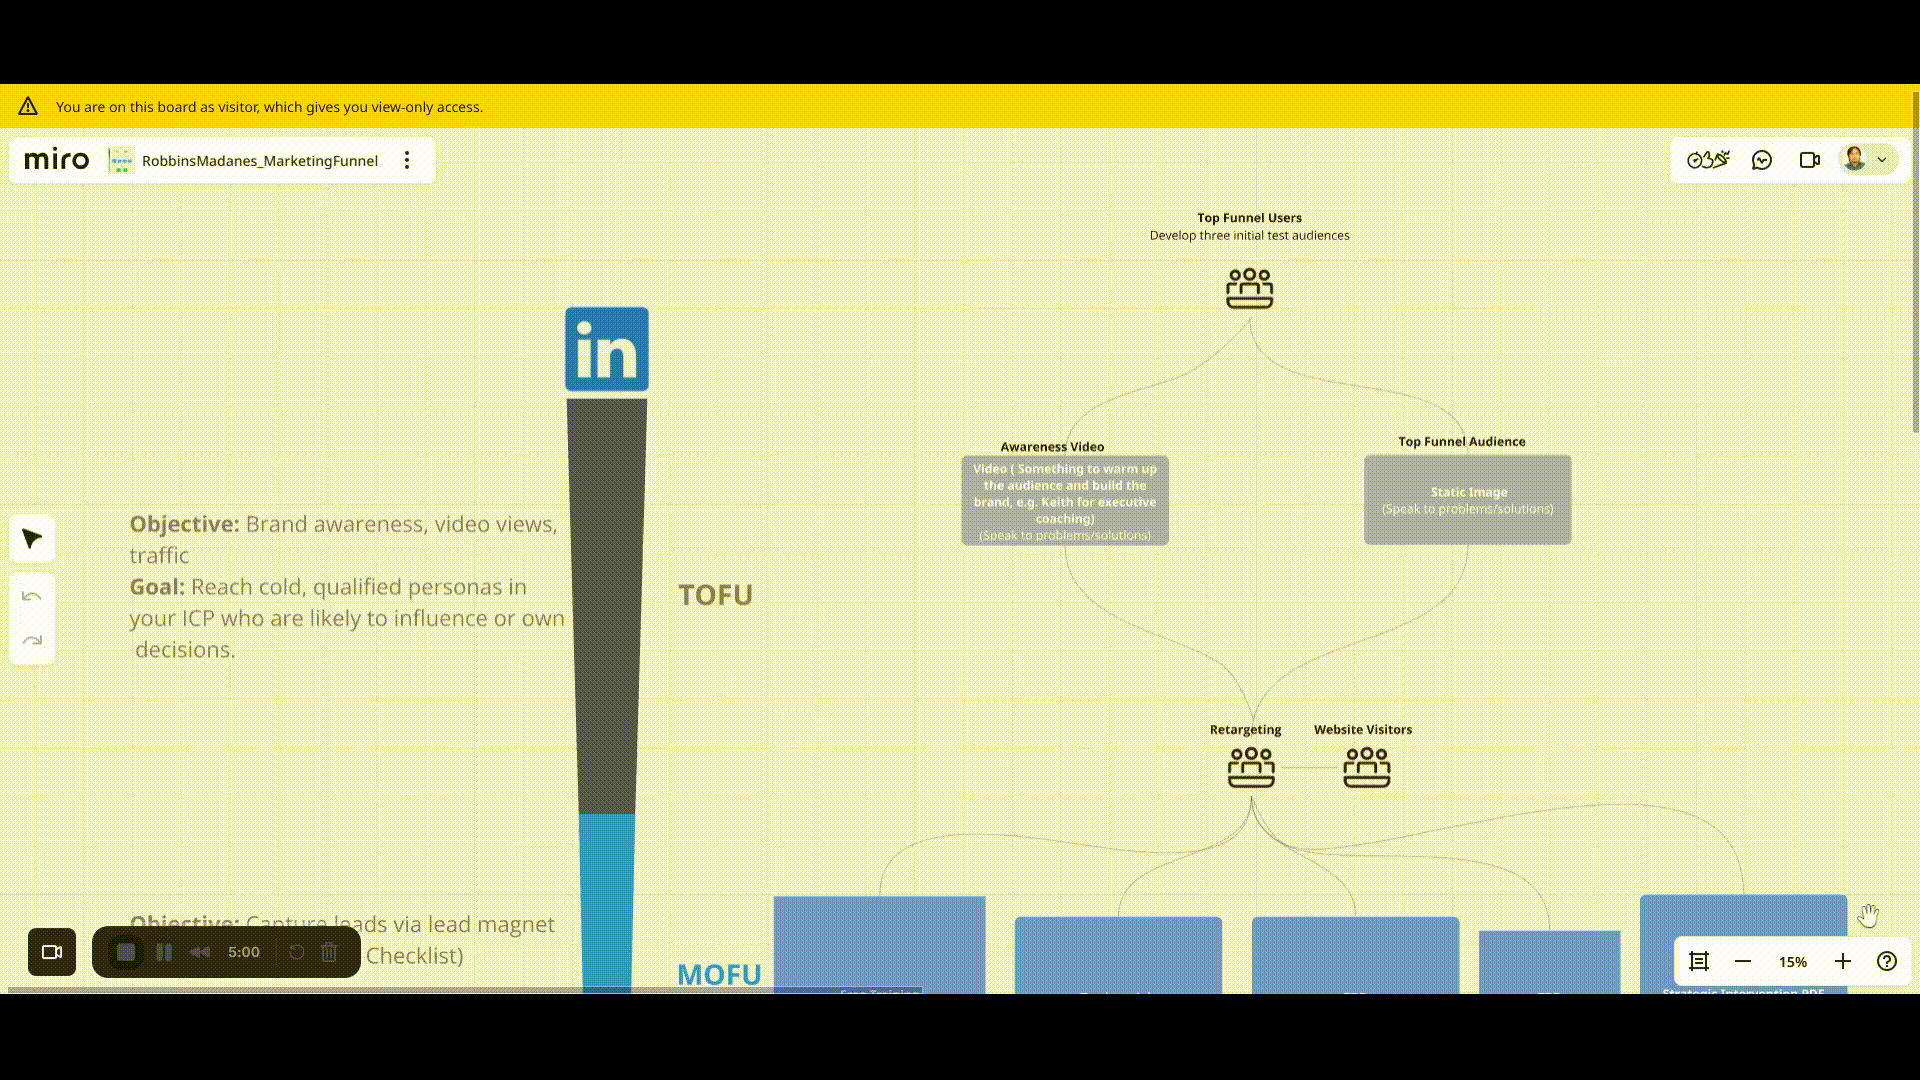Click the undo icon in left sidebar
Viewport: 1920px width, 1080px height.
click(32, 597)
